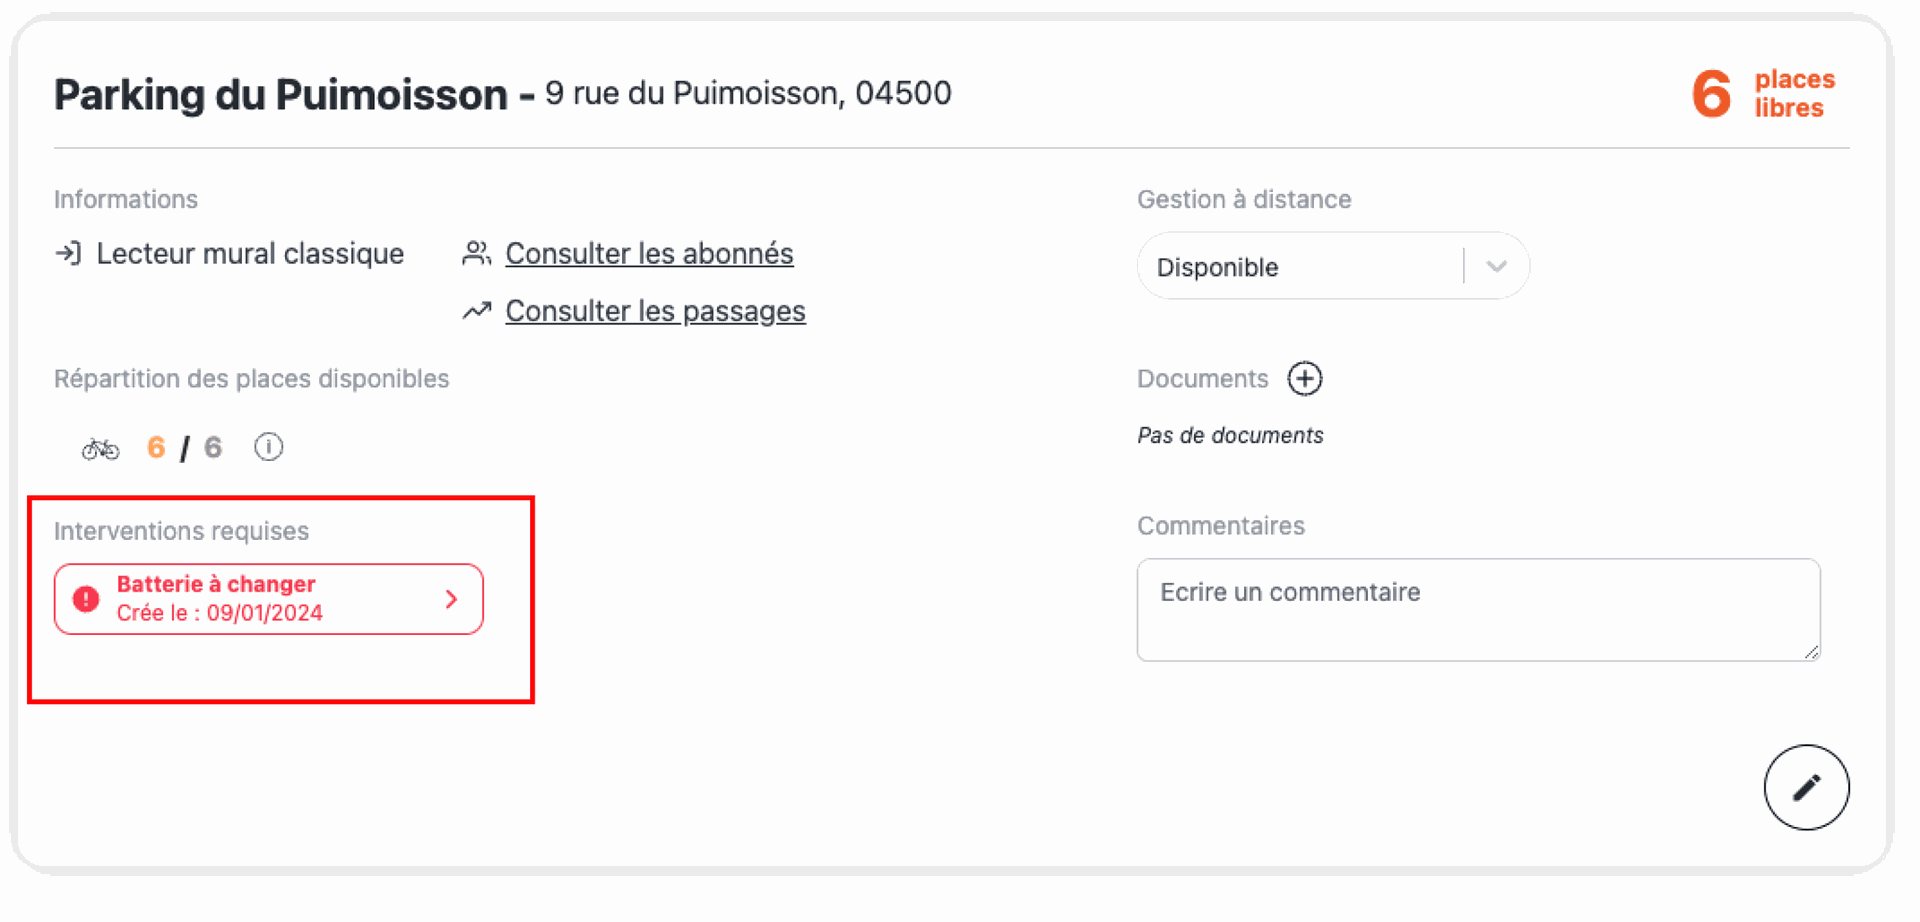Open the Batterie à changer intervention
The width and height of the screenshot is (1920, 922).
[x=269, y=599]
